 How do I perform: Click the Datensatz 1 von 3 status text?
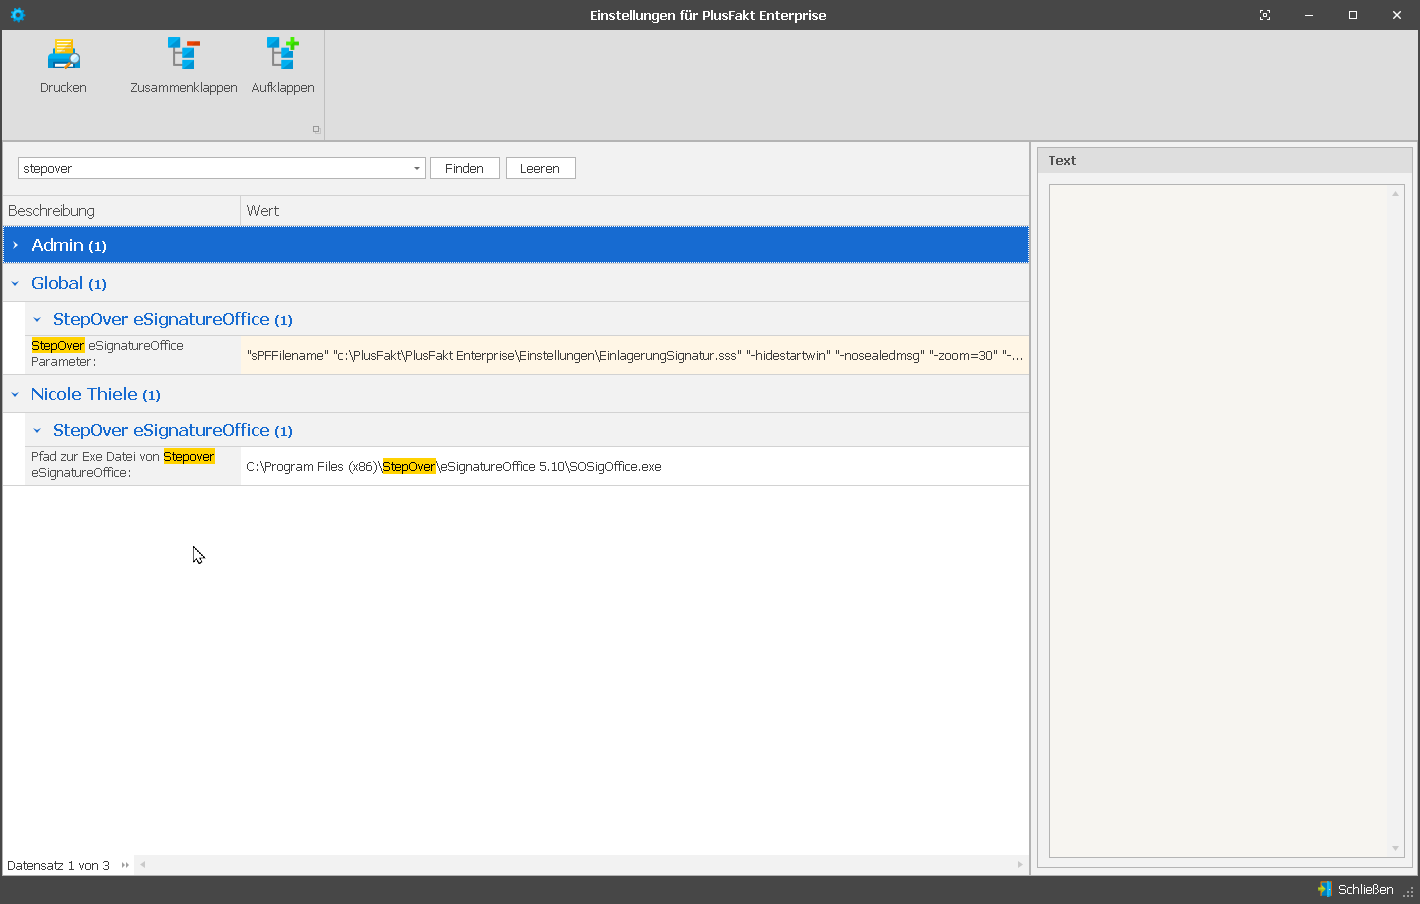pos(58,866)
